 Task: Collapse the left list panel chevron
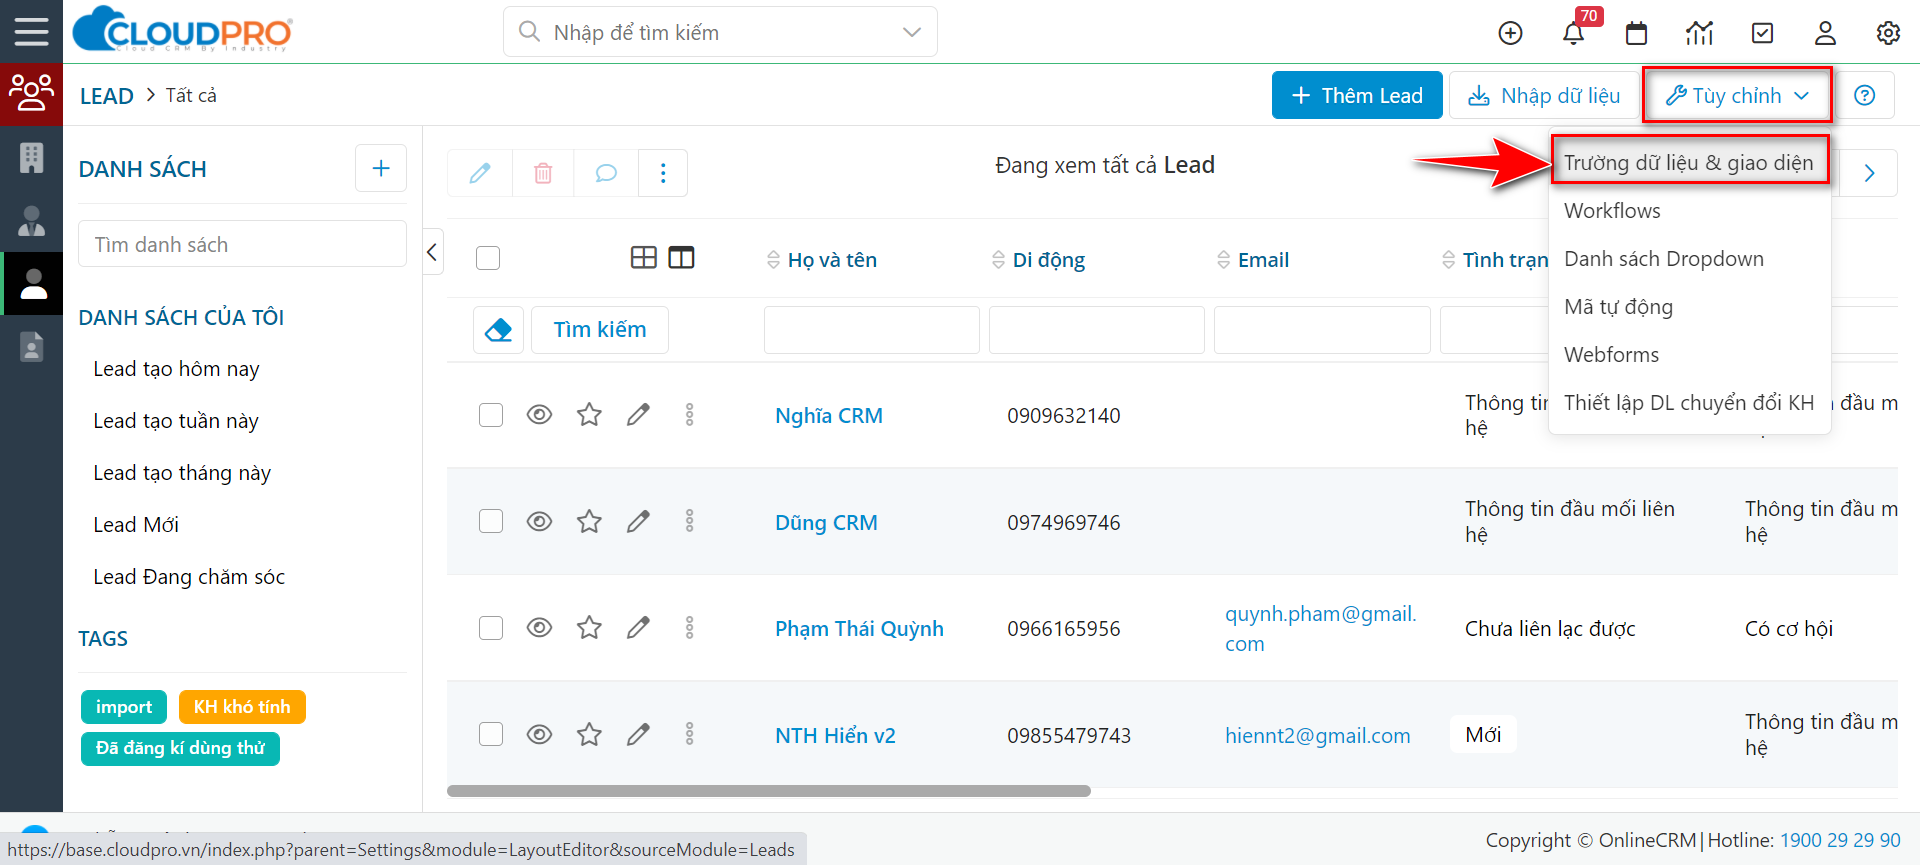click(x=433, y=252)
